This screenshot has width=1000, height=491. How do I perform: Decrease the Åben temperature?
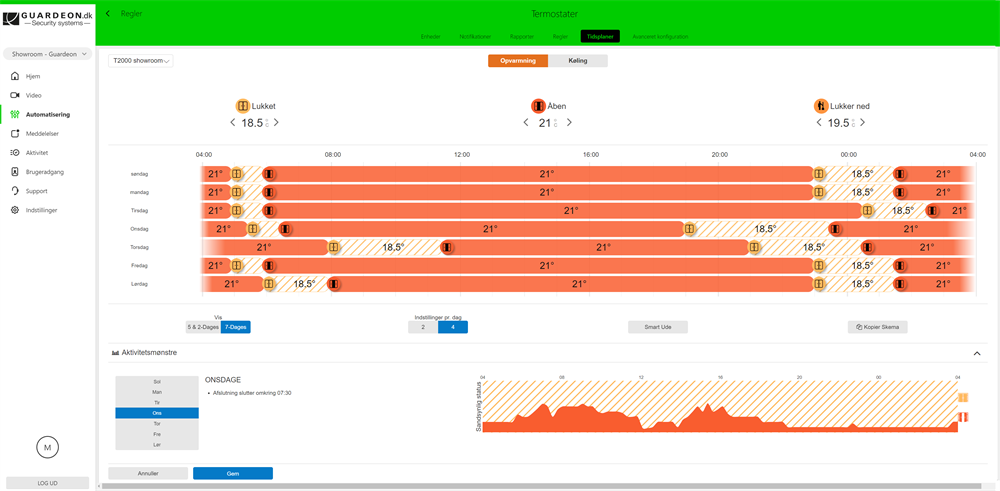pyautogui.click(x=526, y=122)
